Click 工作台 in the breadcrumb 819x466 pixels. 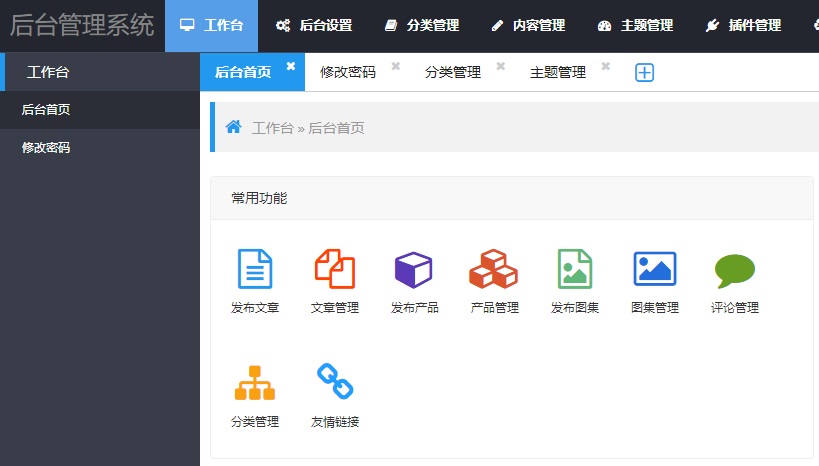tap(273, 128)
